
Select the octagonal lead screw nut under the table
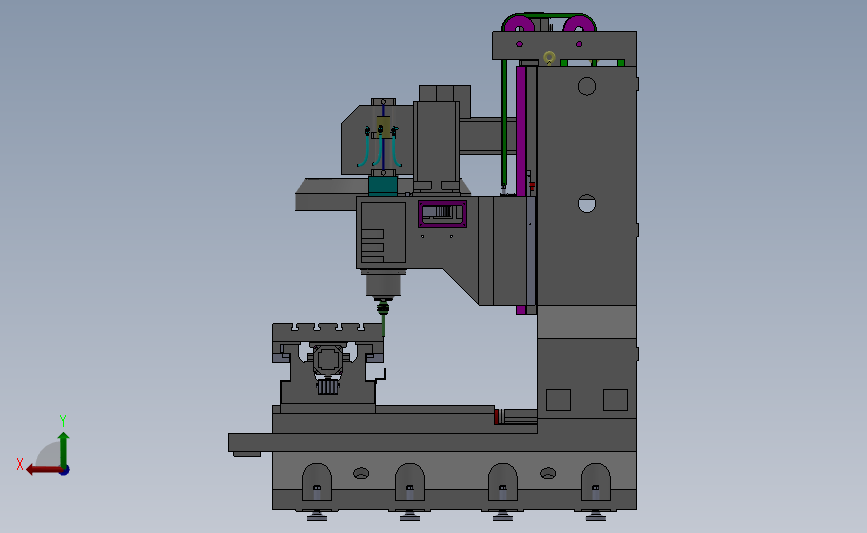tap(328, 360)
